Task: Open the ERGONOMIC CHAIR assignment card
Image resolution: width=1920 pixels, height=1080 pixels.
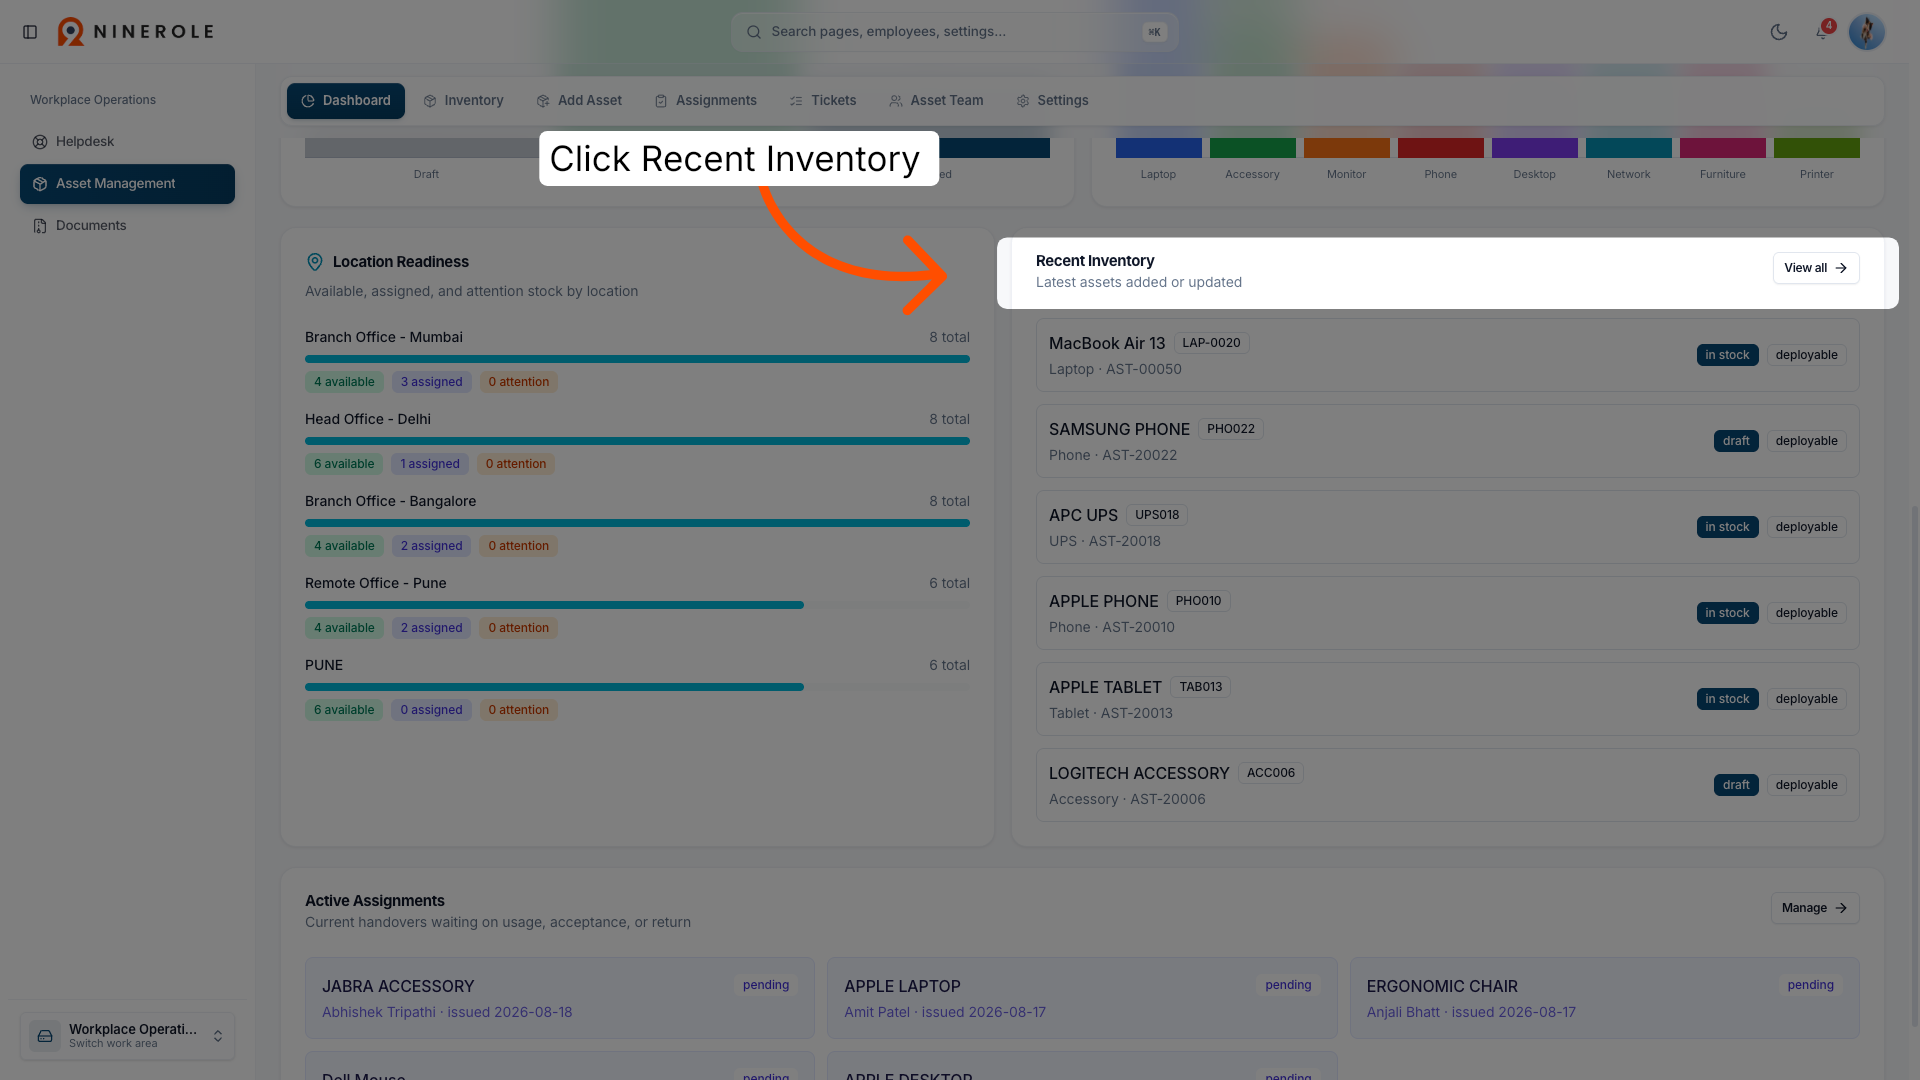Action: [1604, 998]
